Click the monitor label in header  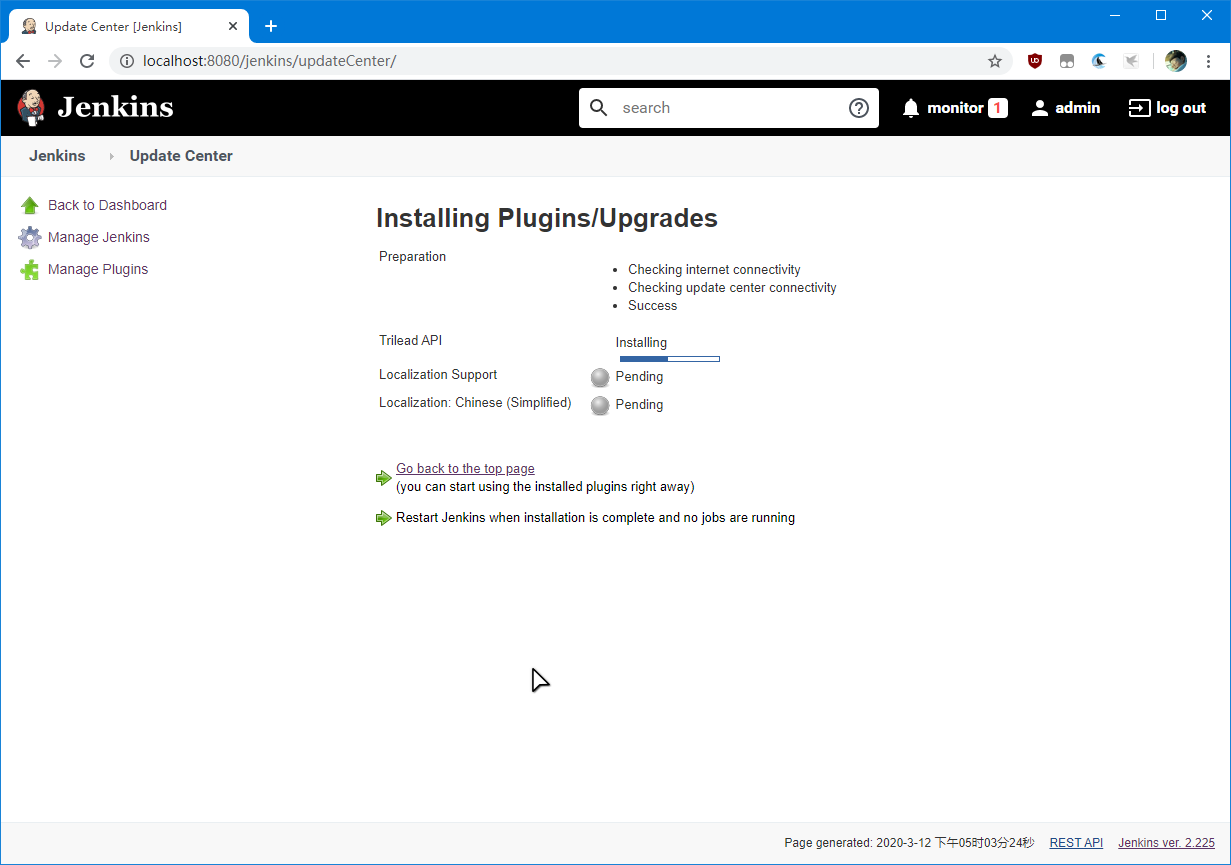(x=955, y=108)
